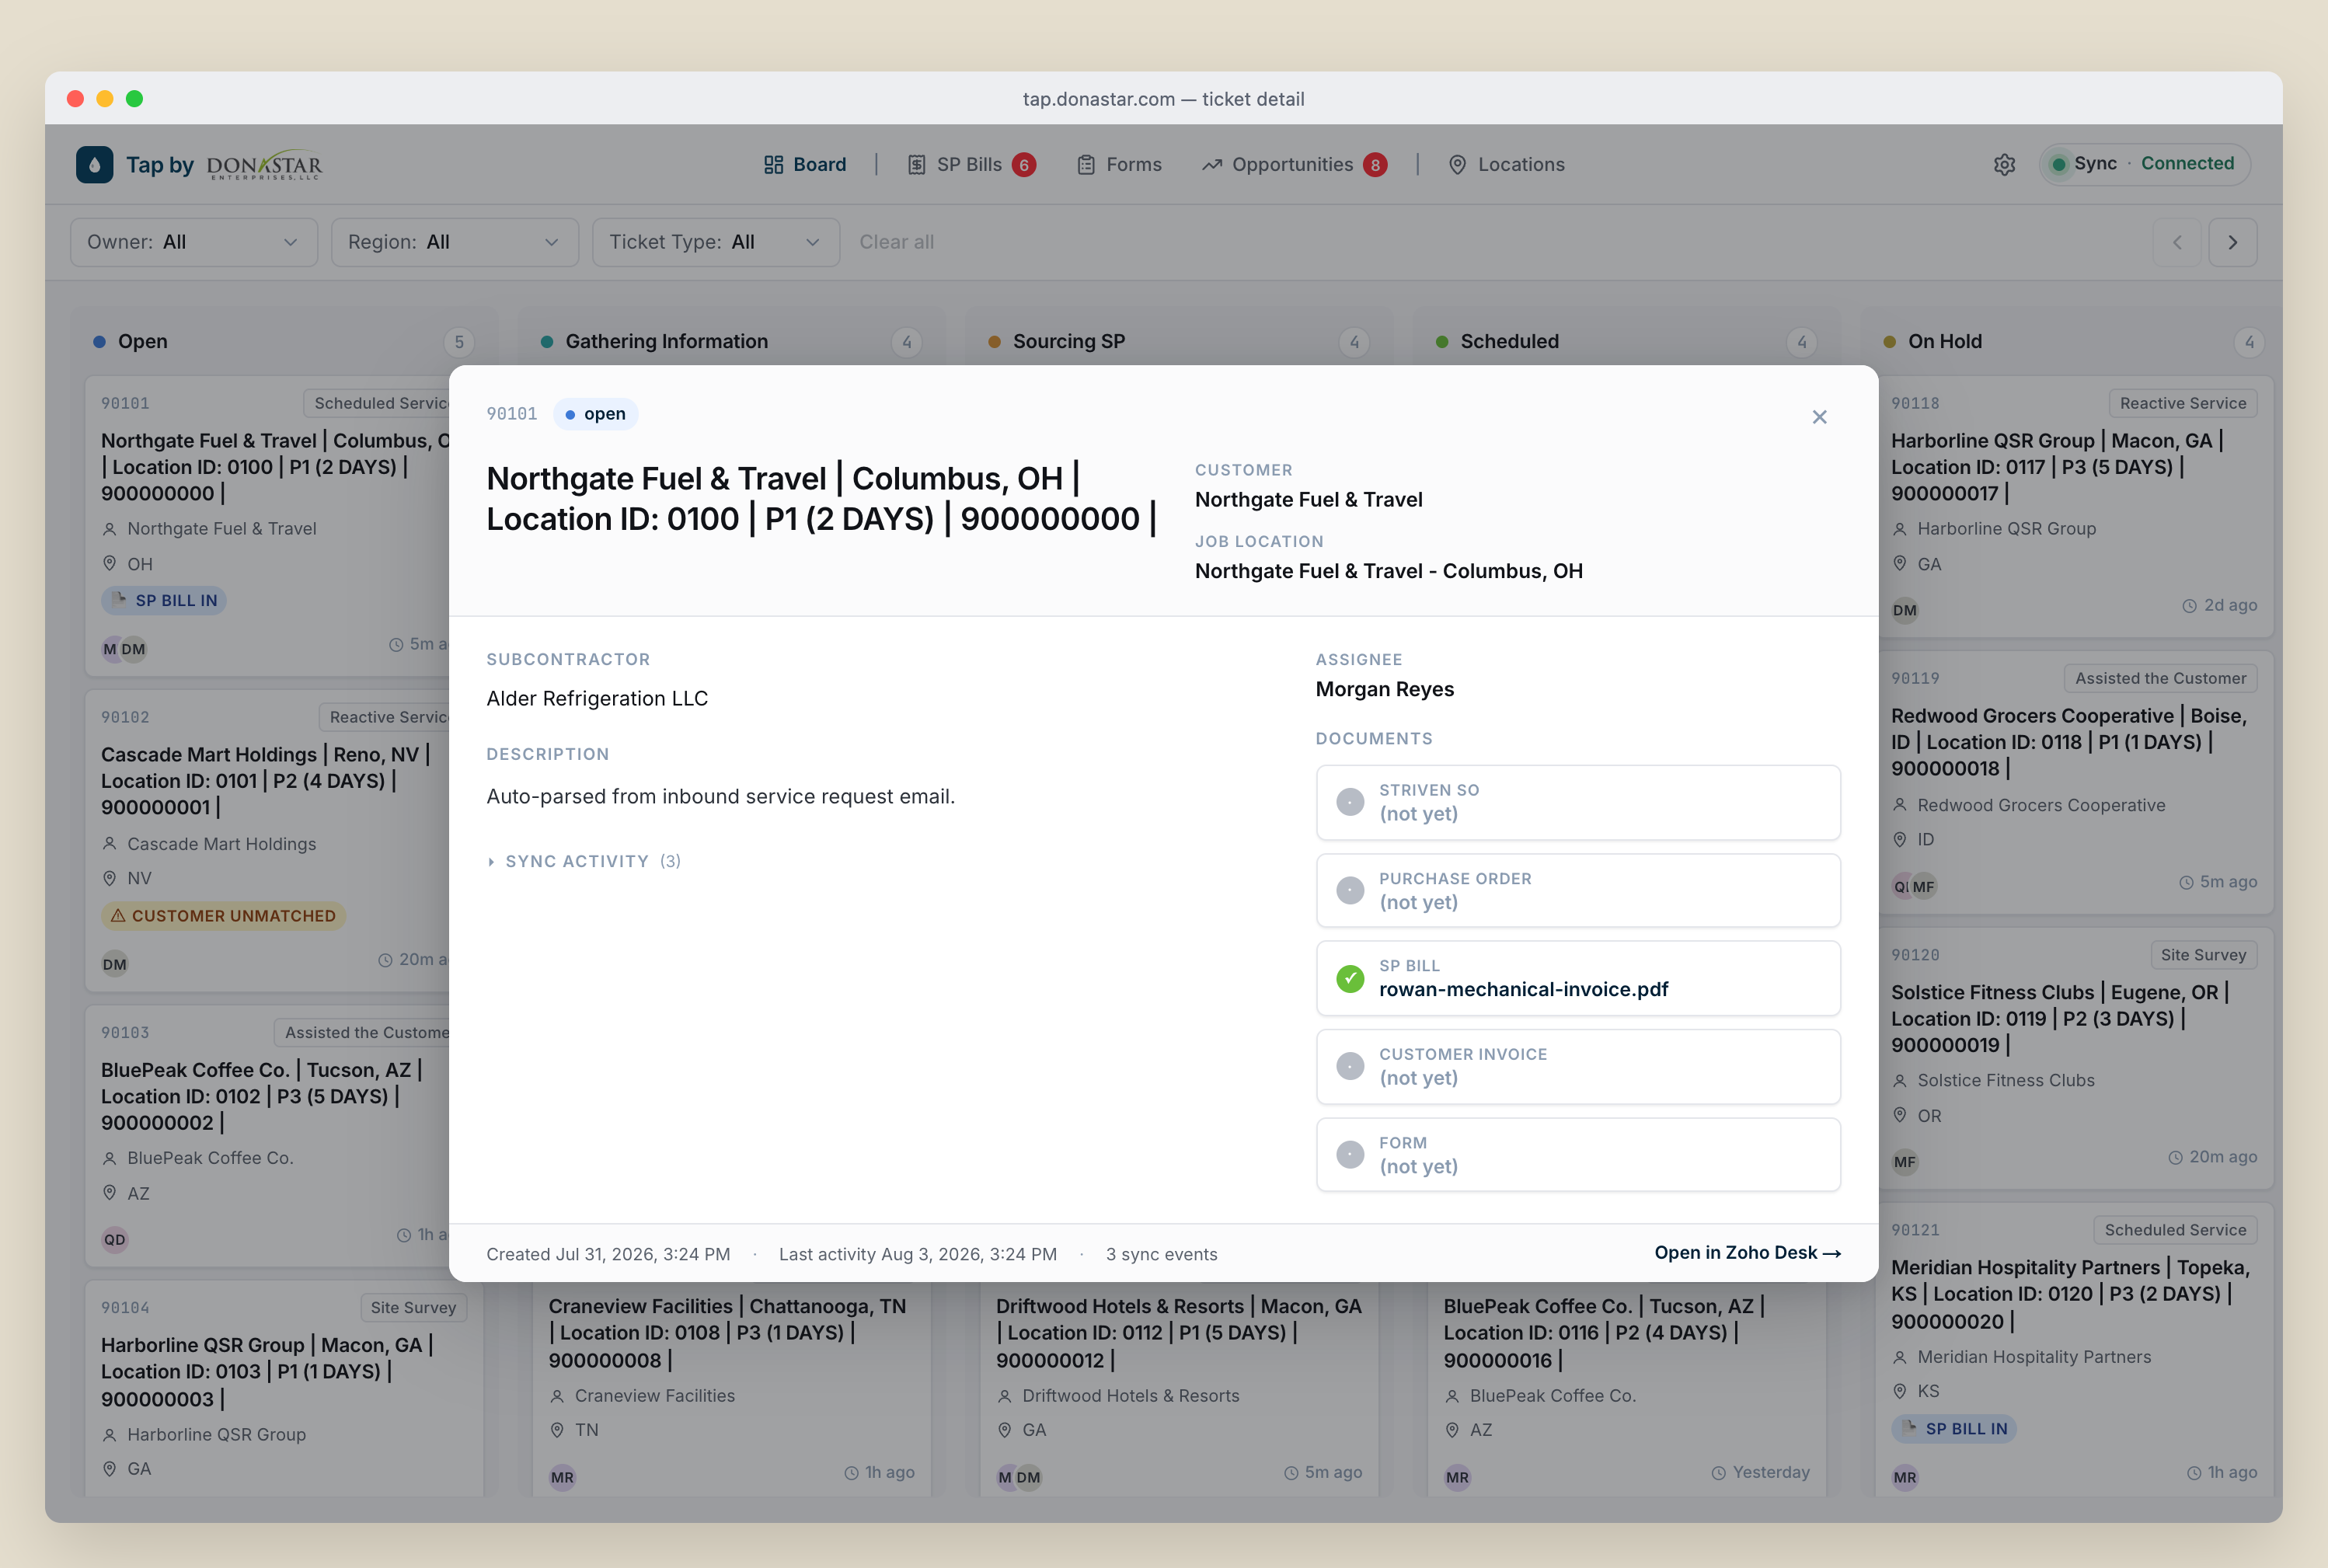Click Clear all filters

[896, 242]
